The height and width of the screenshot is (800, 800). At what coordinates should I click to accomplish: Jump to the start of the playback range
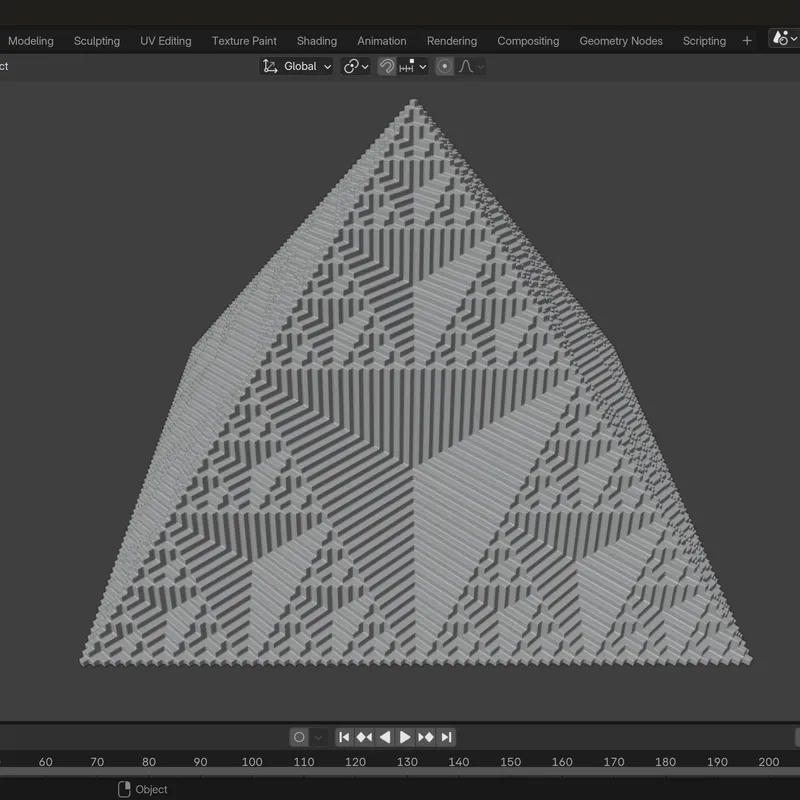345,737
